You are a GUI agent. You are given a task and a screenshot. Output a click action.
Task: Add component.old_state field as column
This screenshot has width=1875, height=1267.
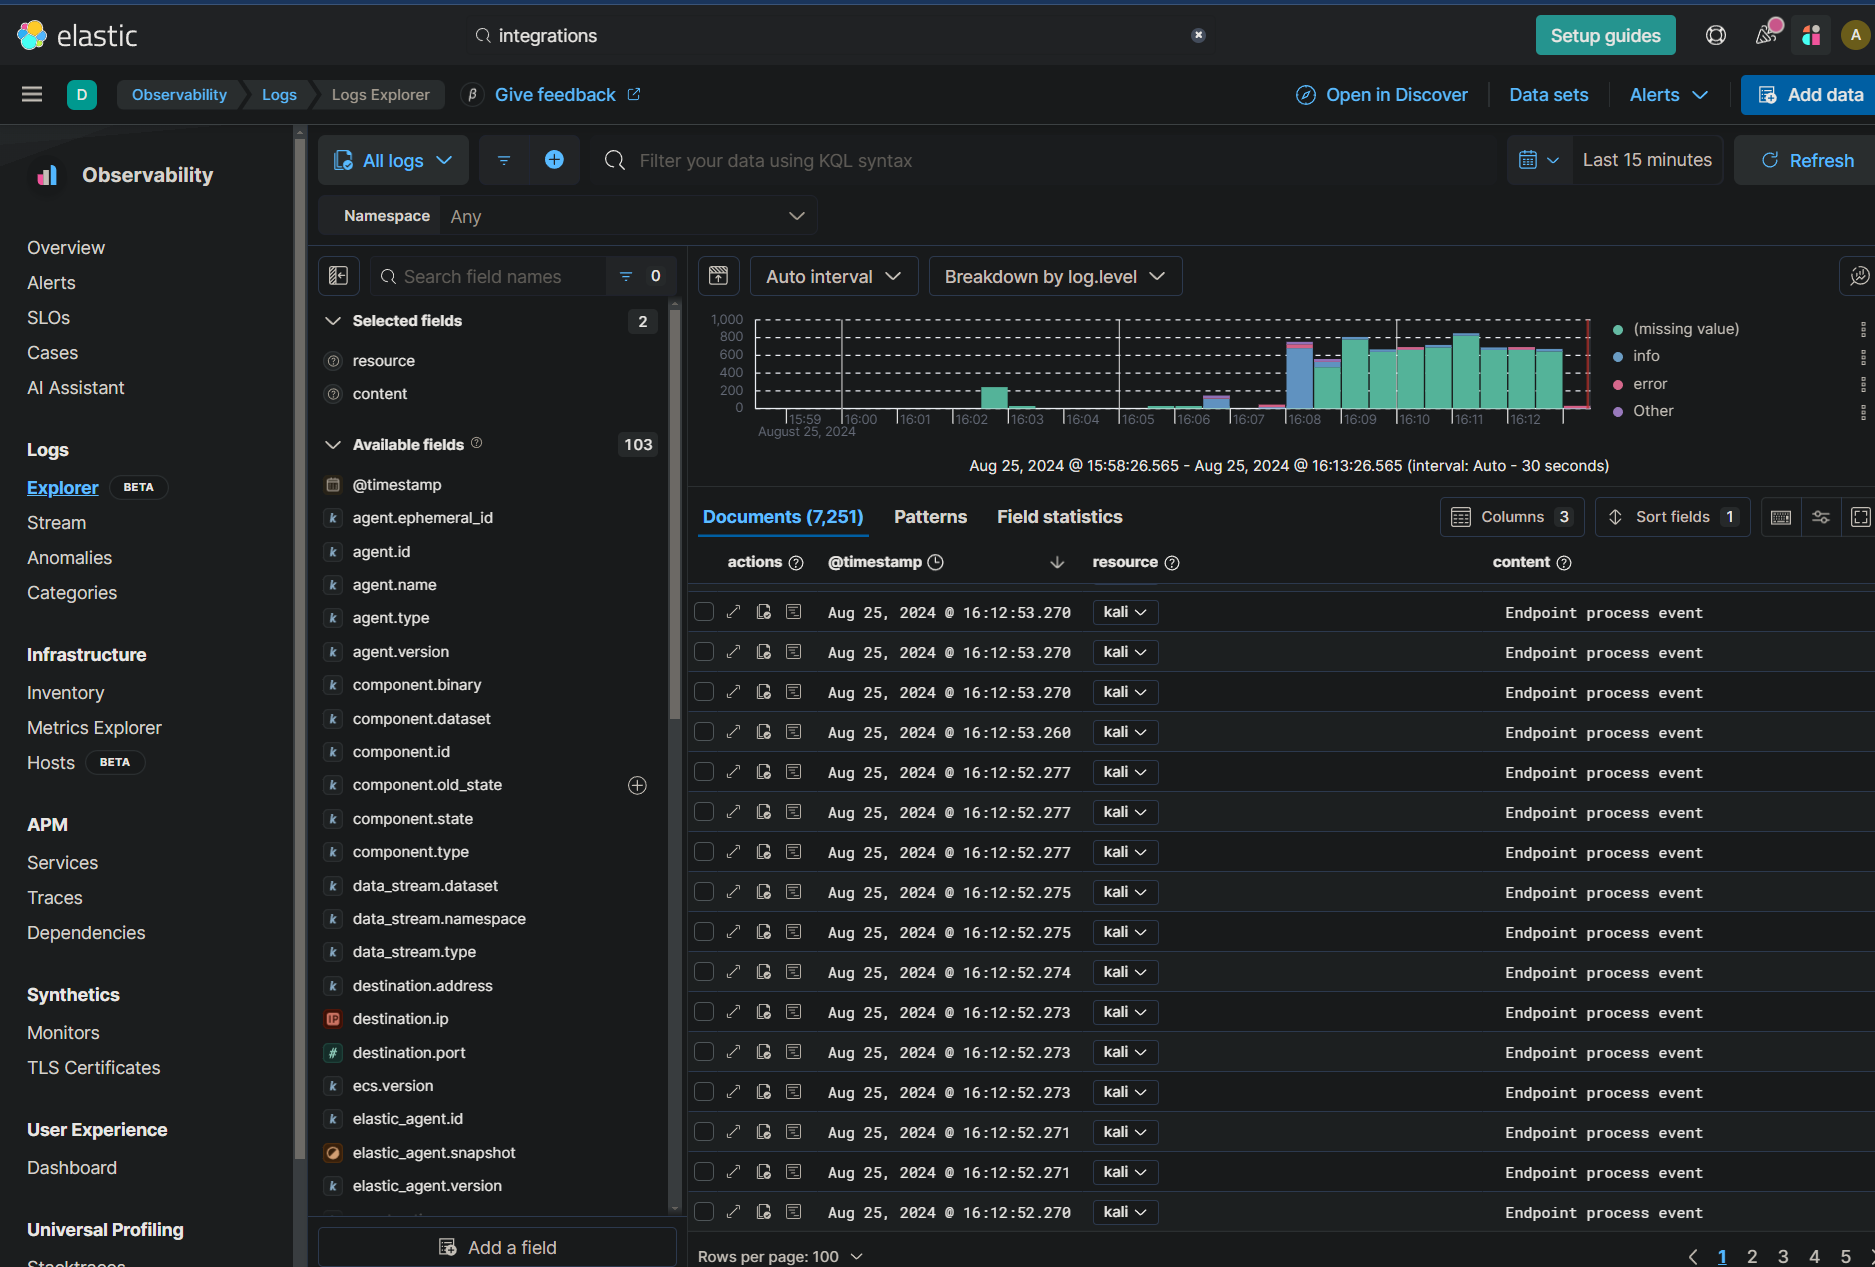[x=637, y=785]
